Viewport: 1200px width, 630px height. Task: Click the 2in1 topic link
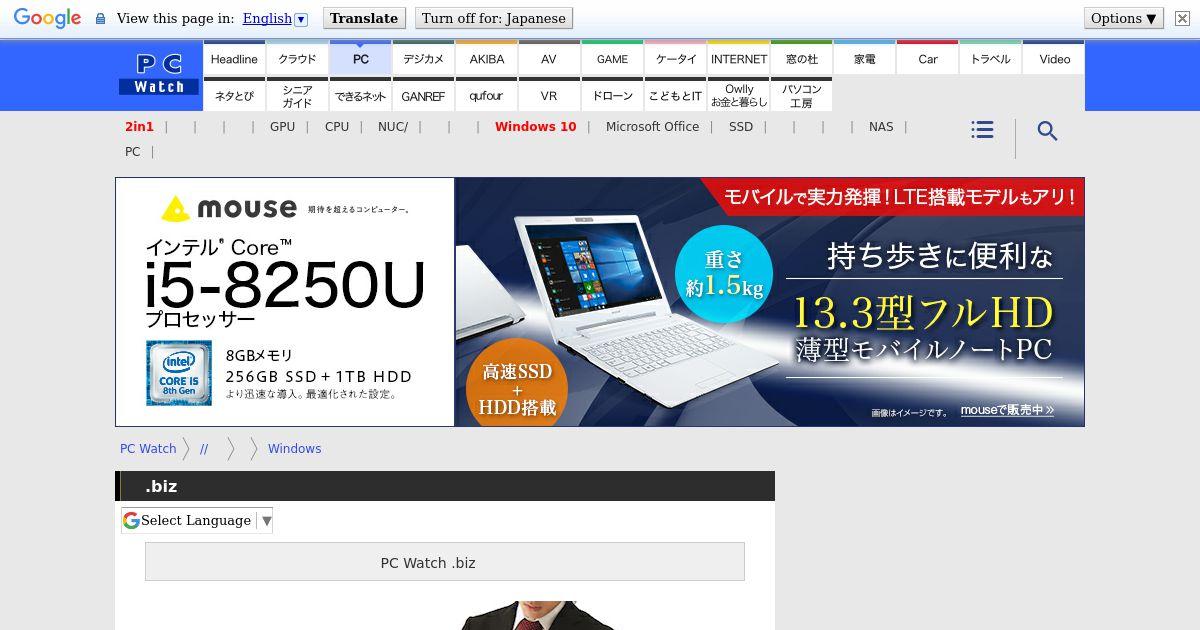click(139, 127)
